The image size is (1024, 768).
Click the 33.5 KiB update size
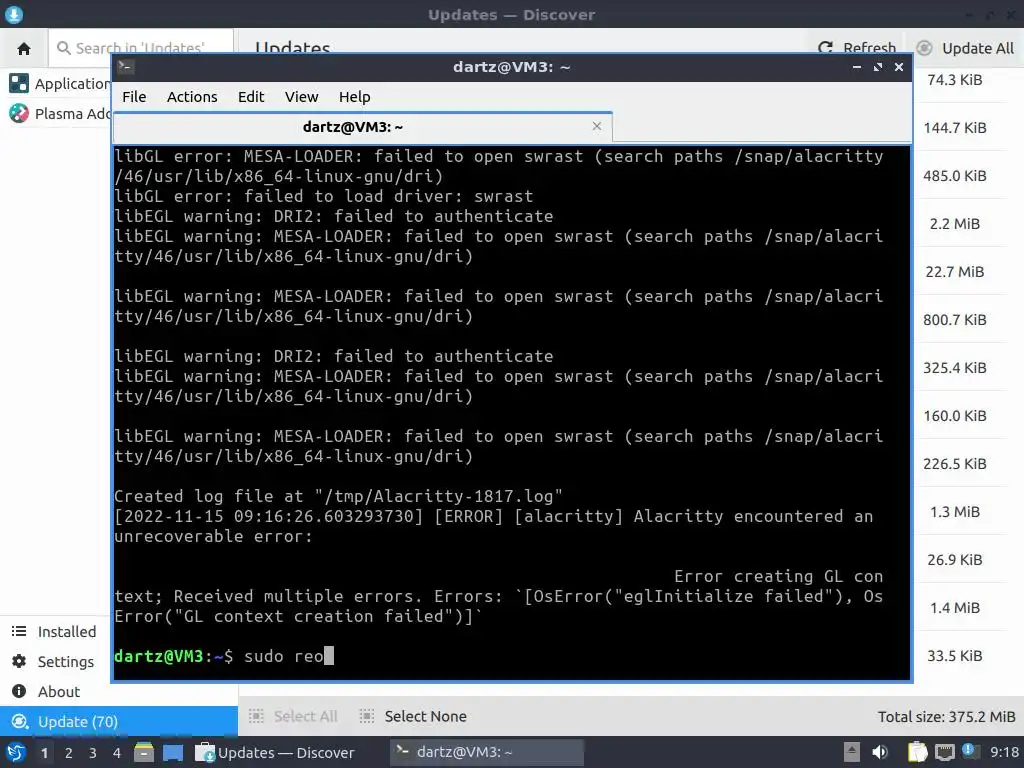[x=954, y=656]
